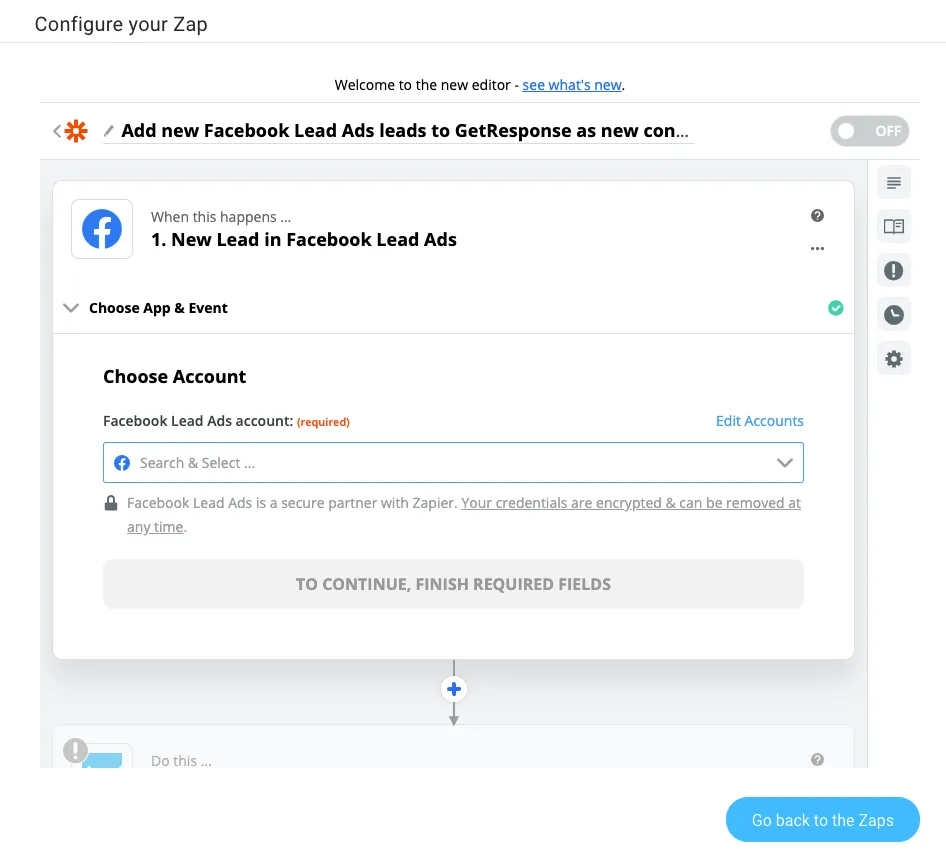
Task: Open the book guide icon in sidebar
Action: tap(894, 226)
